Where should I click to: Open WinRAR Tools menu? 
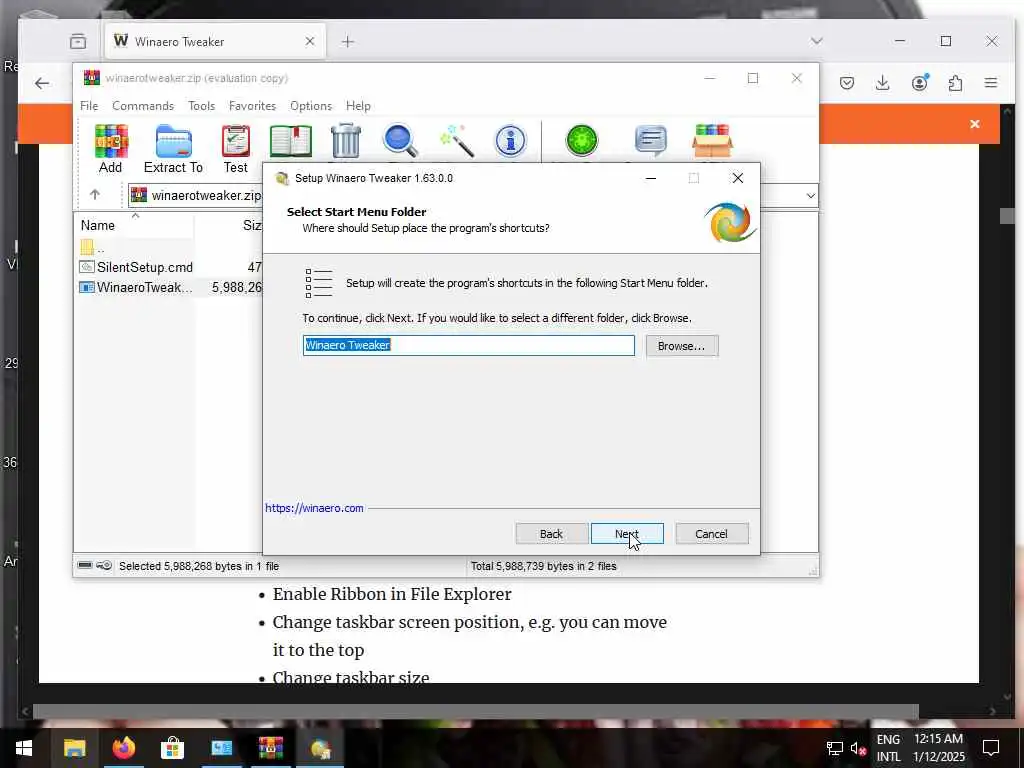coord(201,106)
